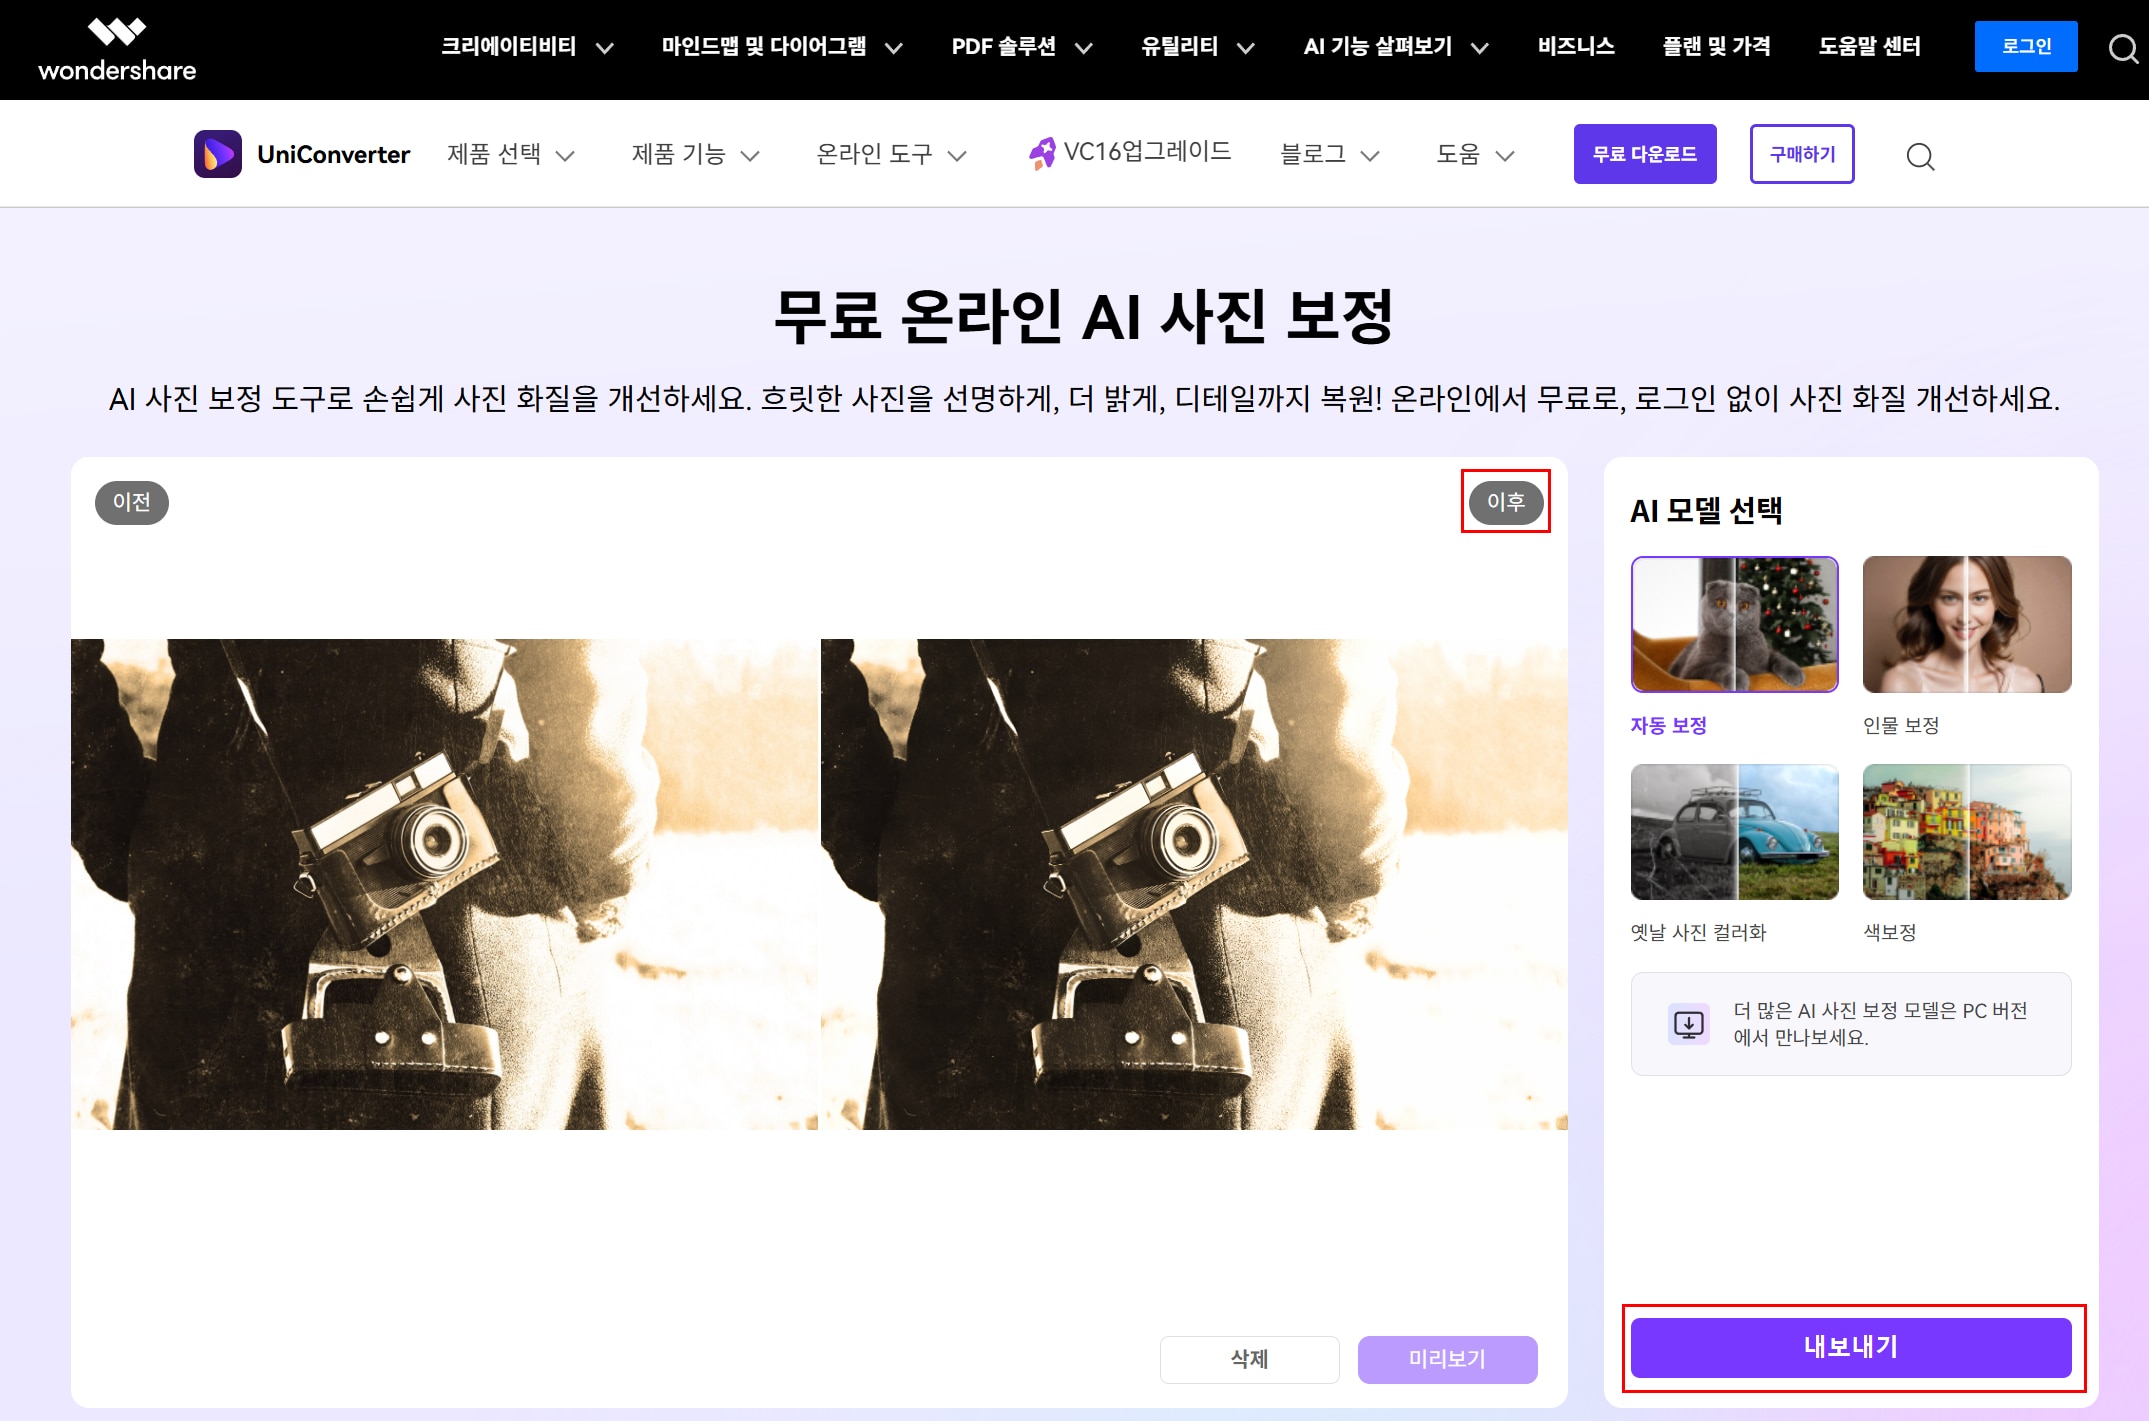Select the 색보정 AI model thumbnail
2149x1421 pixels.
[1966, 832]
